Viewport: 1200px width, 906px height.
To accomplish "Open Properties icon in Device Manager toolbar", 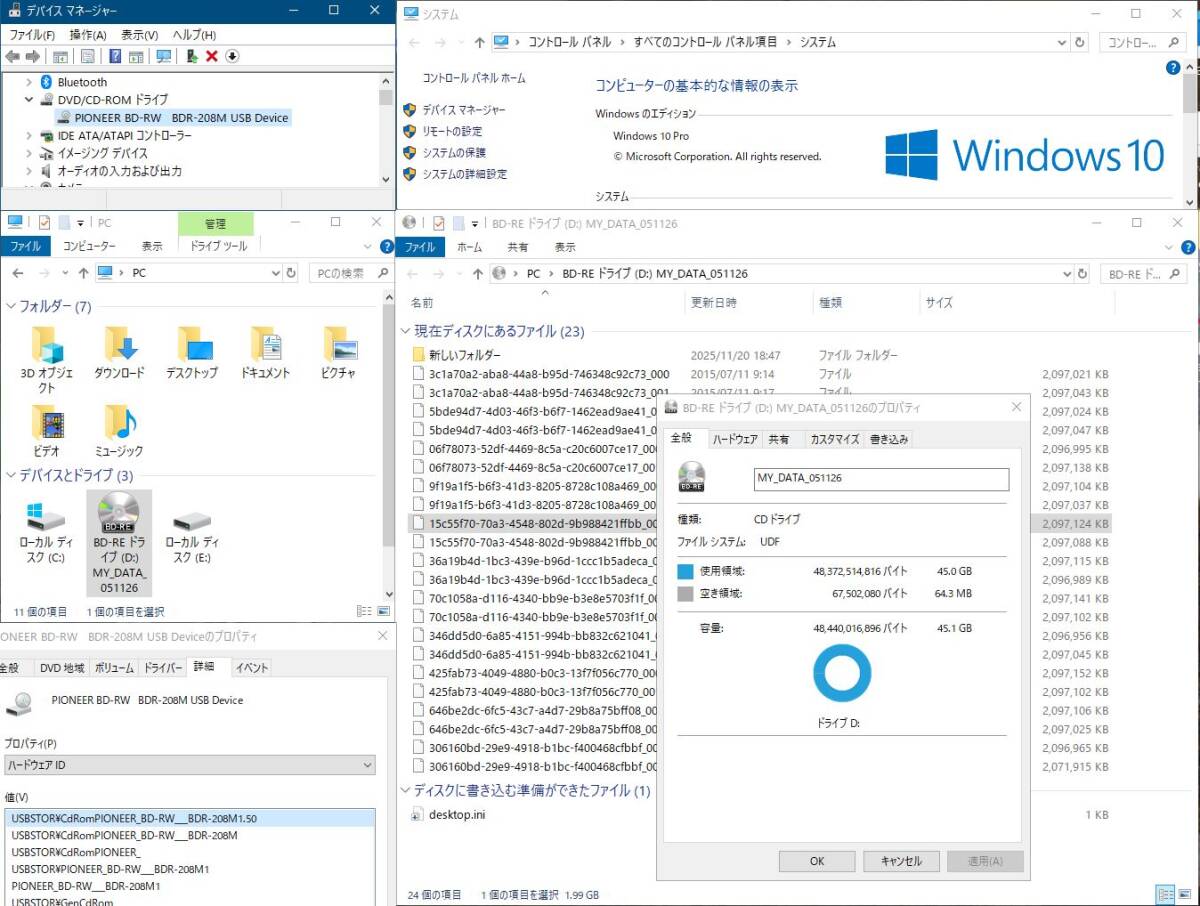I will coord(87,56).
